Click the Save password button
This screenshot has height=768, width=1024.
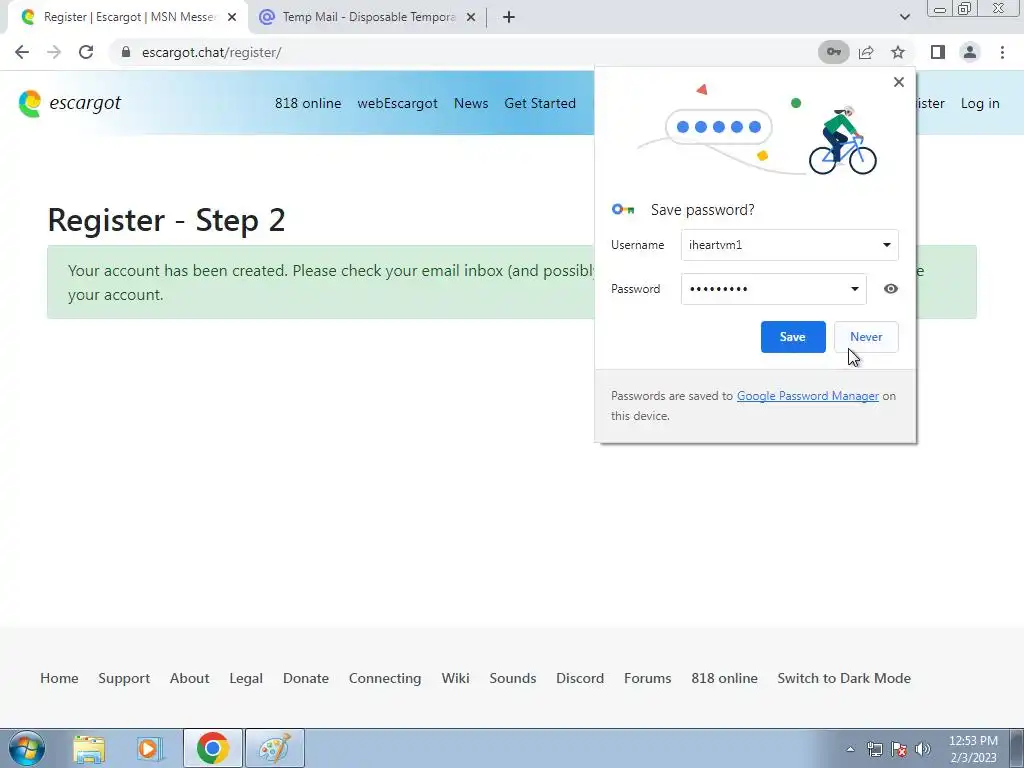coord(793,337)
